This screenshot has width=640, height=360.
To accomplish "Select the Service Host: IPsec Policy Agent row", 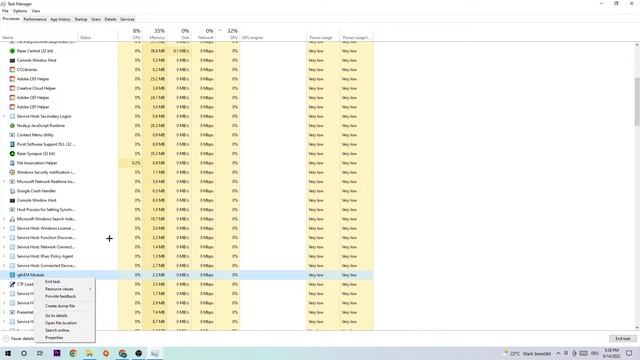I will [187, 256].
